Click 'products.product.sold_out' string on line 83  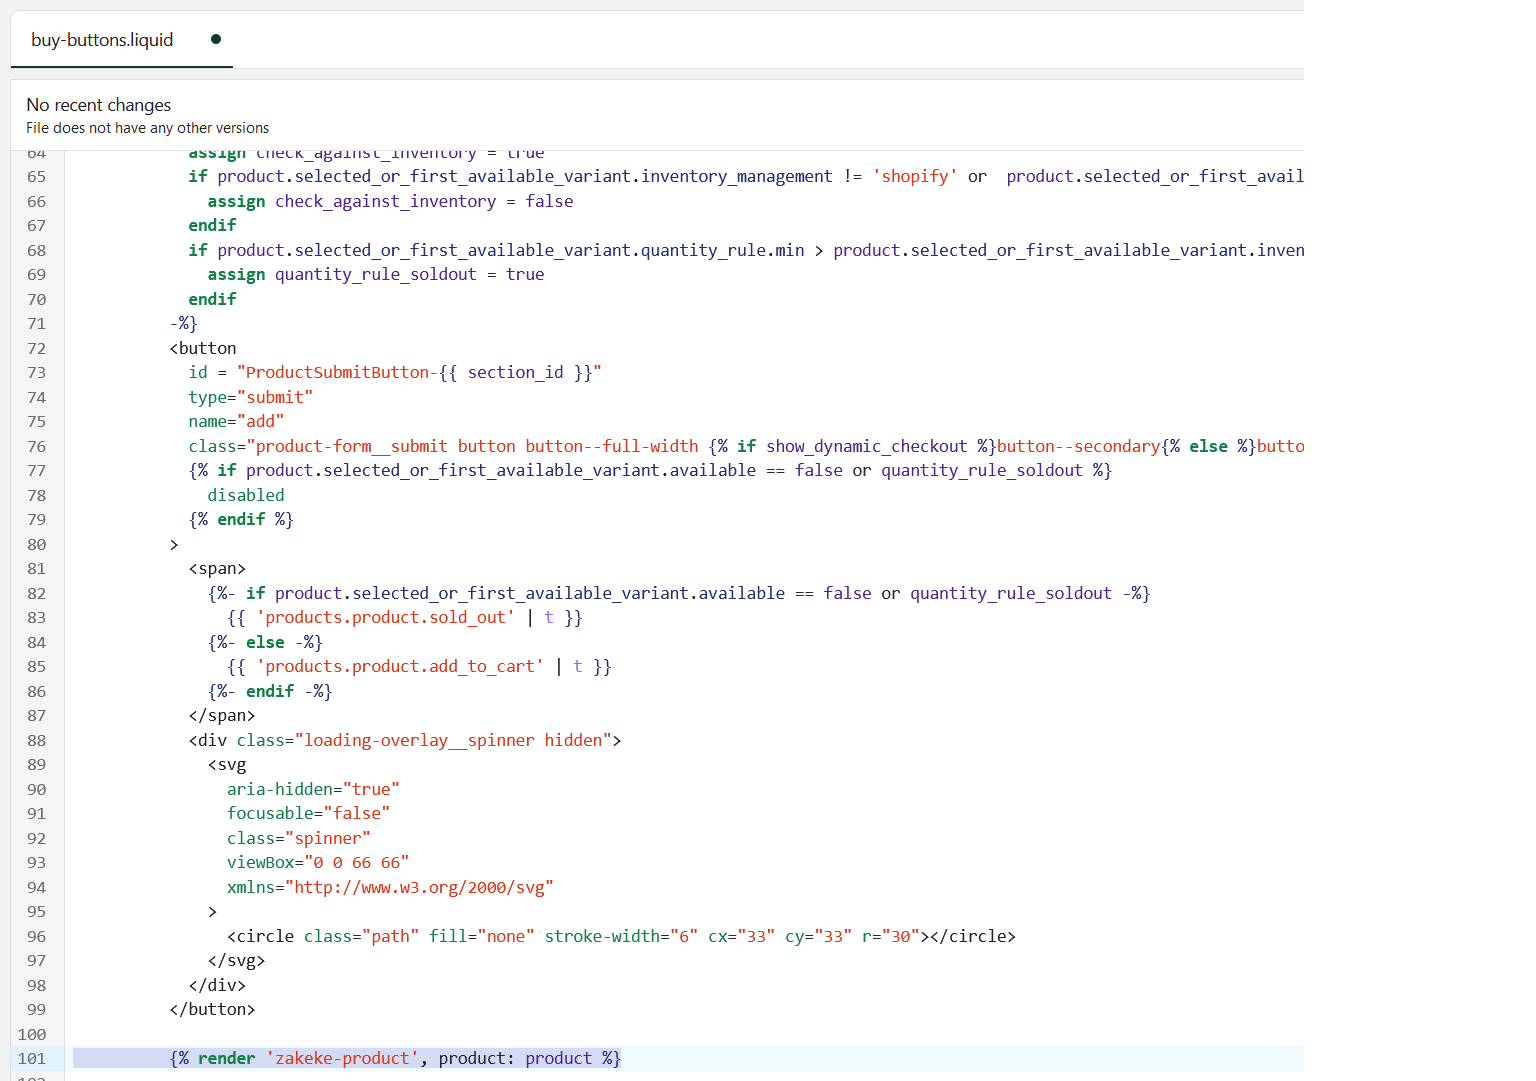pos(386,618)
